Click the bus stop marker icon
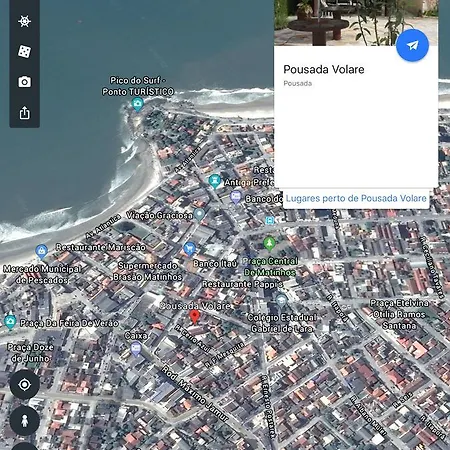Image resolution: width=450 pixels, height=450 pixels. pos(269,220)
